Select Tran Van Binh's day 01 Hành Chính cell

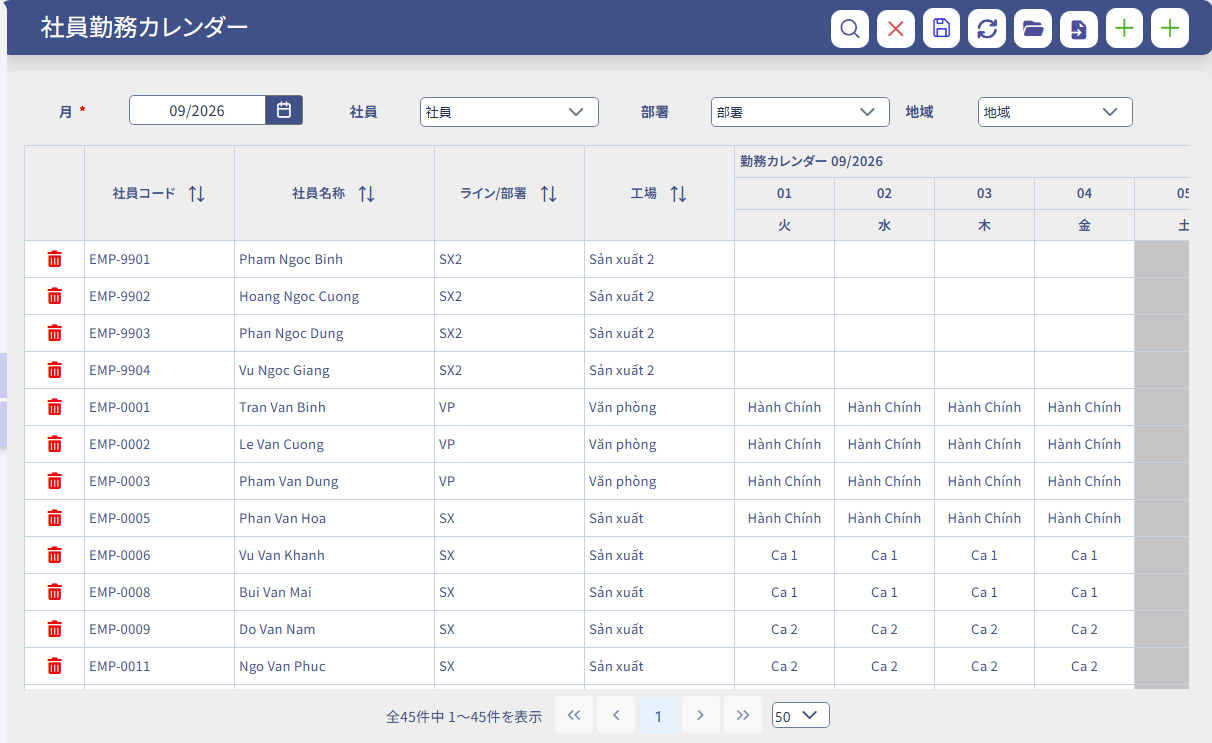(785, 407)
